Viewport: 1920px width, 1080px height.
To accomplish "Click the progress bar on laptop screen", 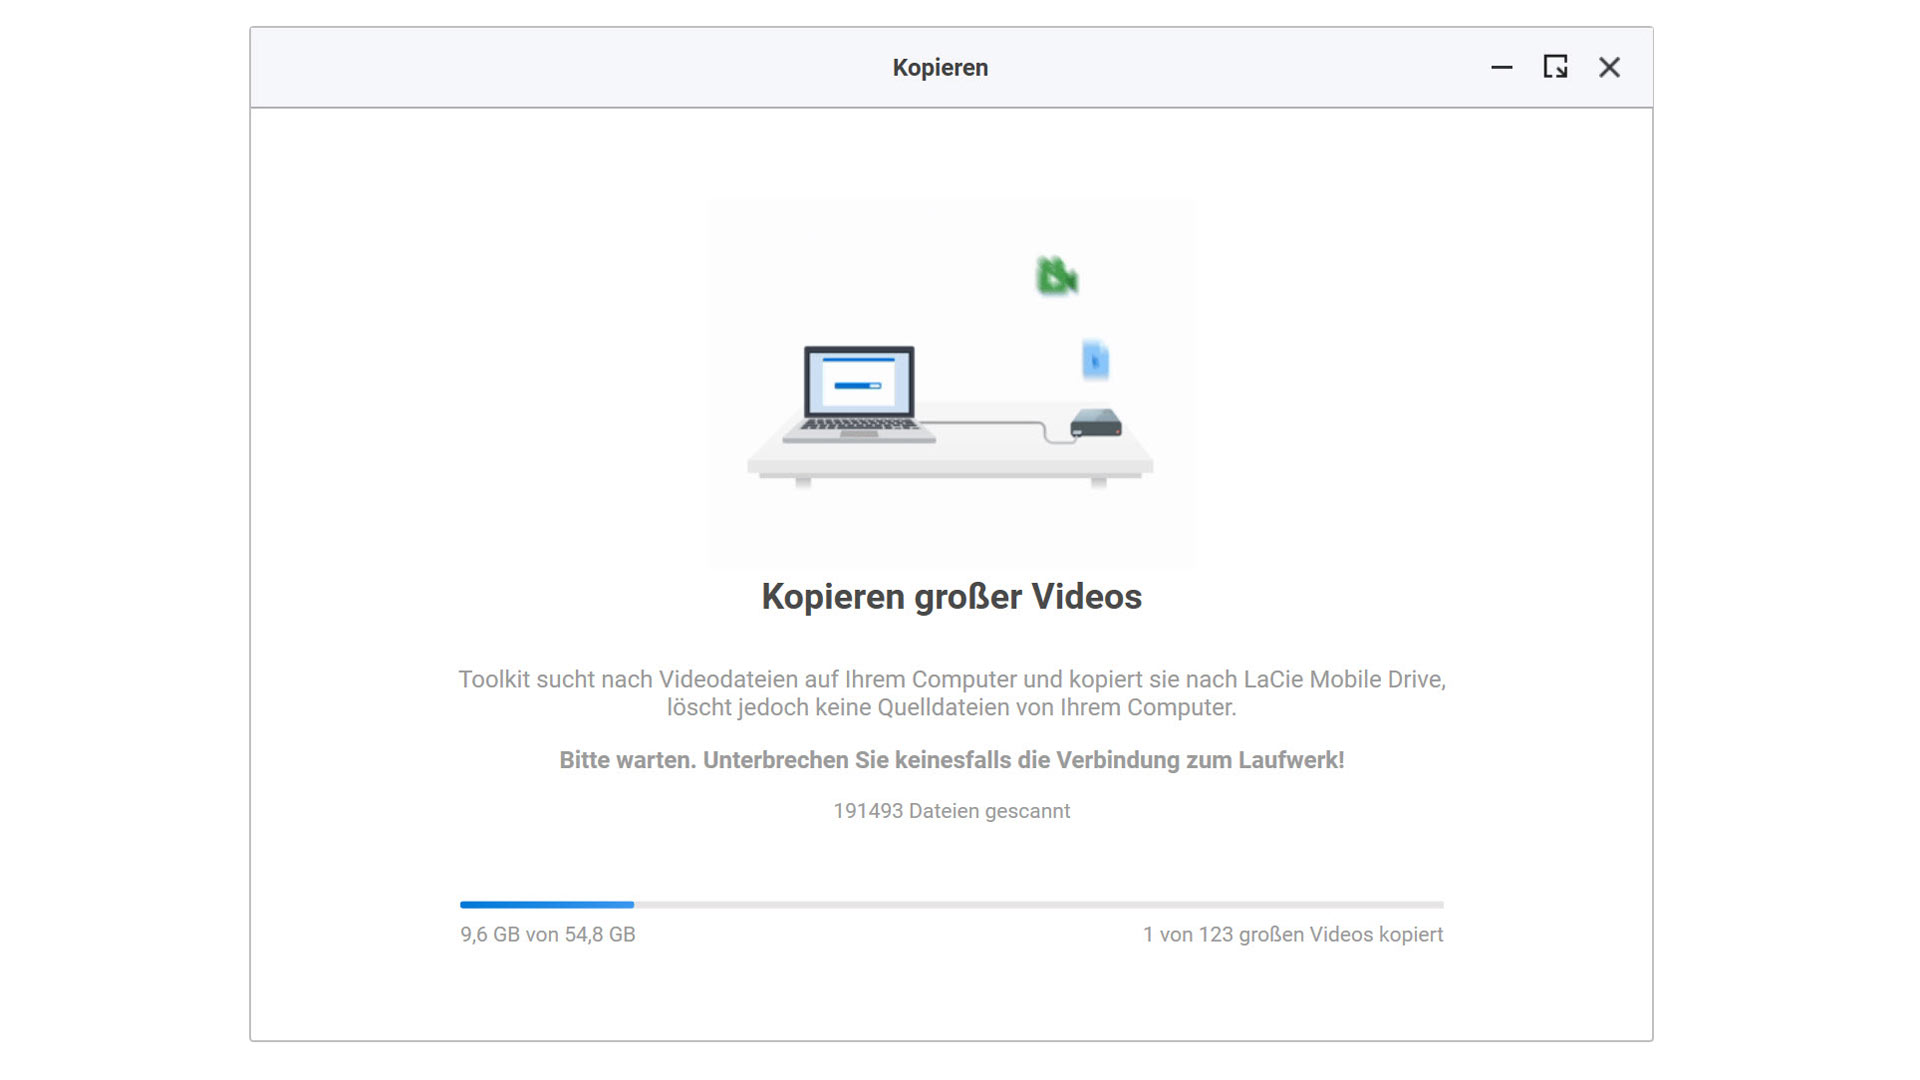I will tap(857, 385).
